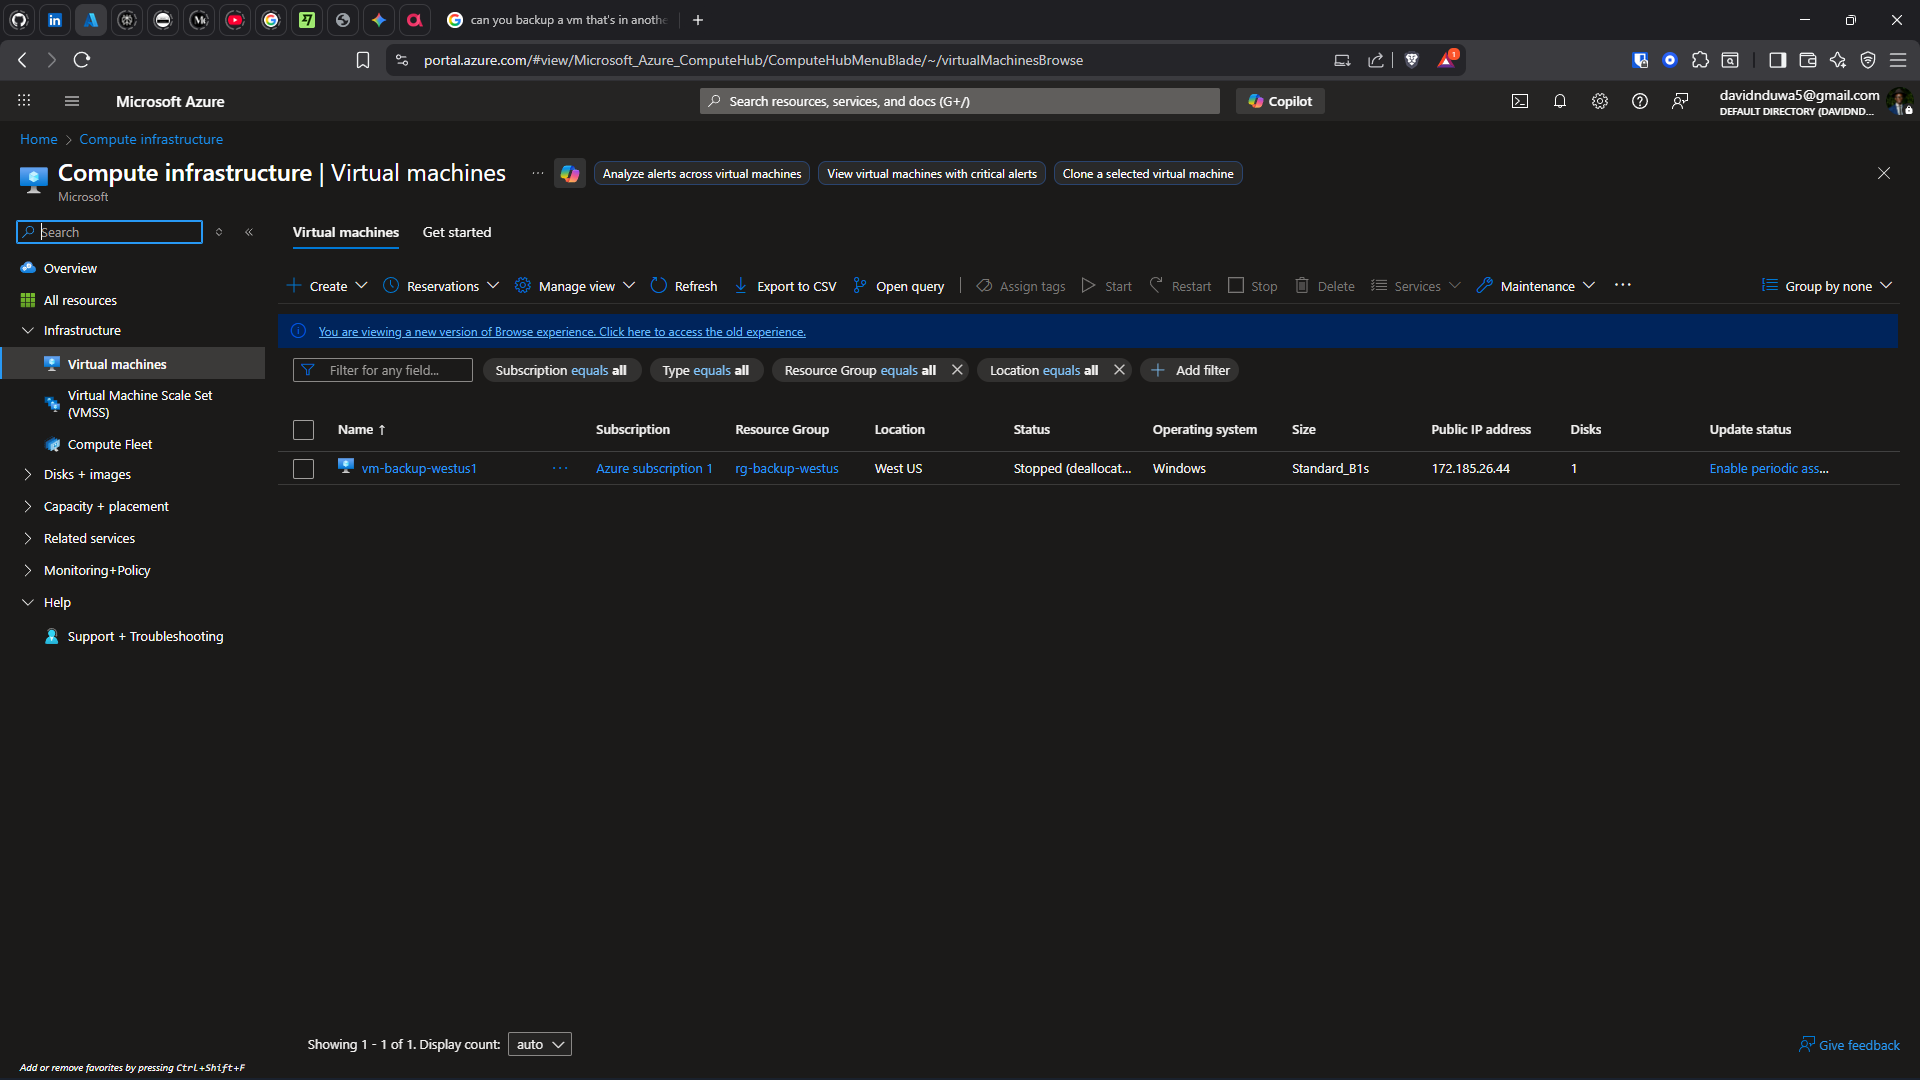
Task: Click View virtual machines with critical alerts
Action: [x=932, y=174]
